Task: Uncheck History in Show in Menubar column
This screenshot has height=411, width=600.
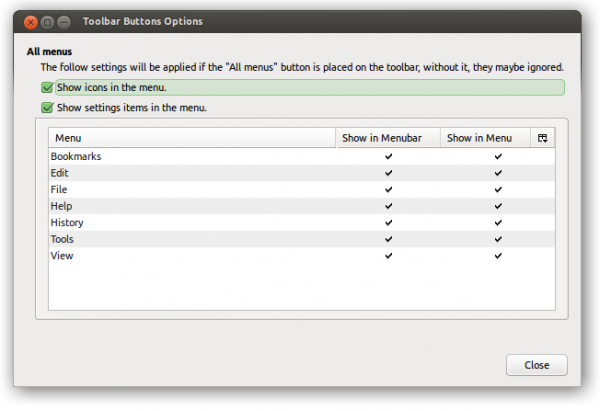Action: (388, 222)
